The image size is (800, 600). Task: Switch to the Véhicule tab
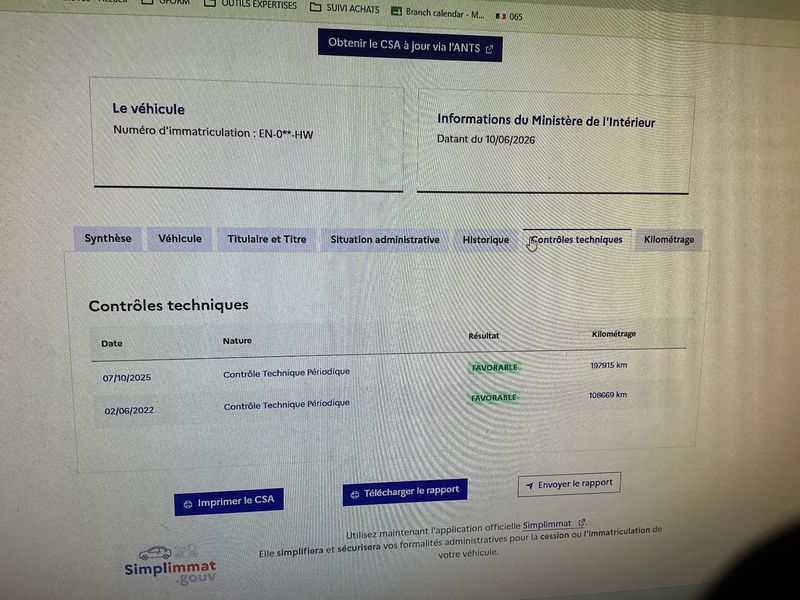(x=180, y=239)
